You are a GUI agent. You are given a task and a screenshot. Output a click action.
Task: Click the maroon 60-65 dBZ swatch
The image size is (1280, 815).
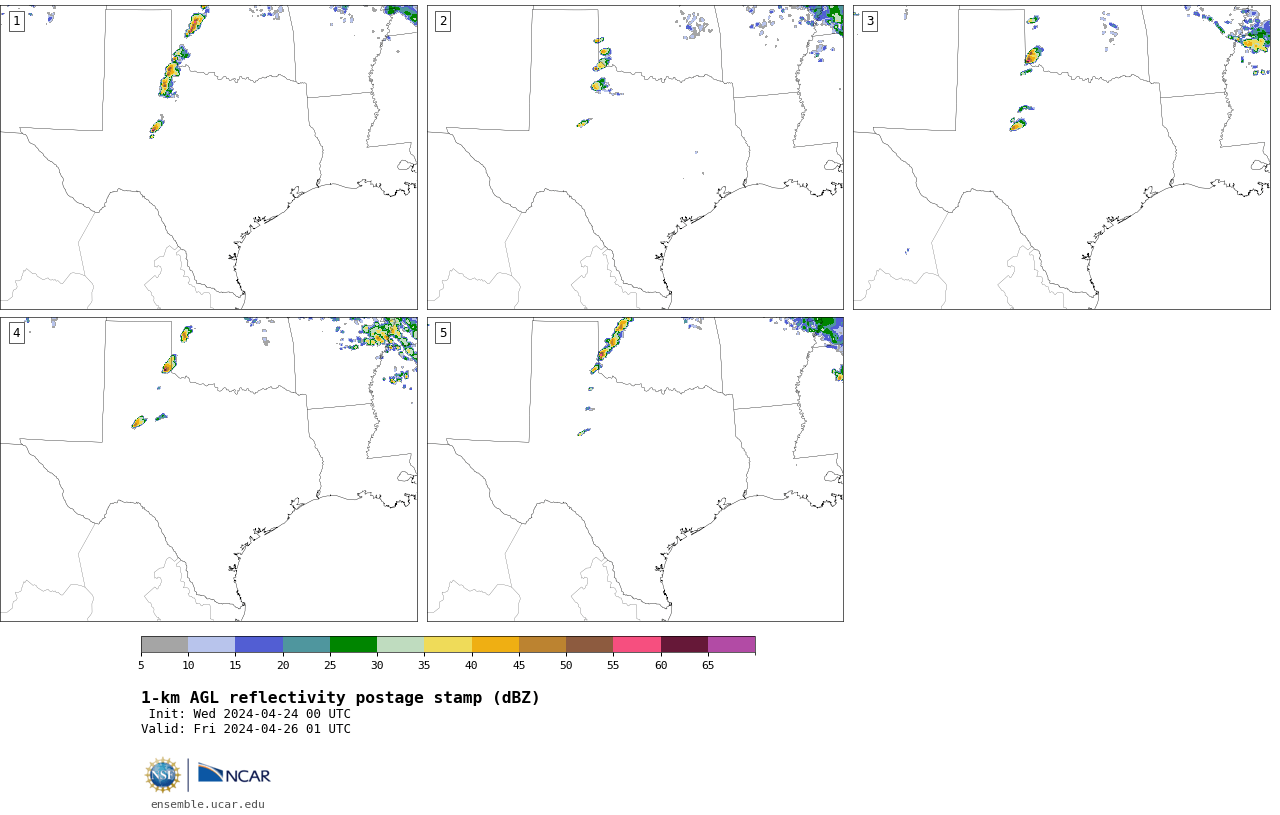684,645
